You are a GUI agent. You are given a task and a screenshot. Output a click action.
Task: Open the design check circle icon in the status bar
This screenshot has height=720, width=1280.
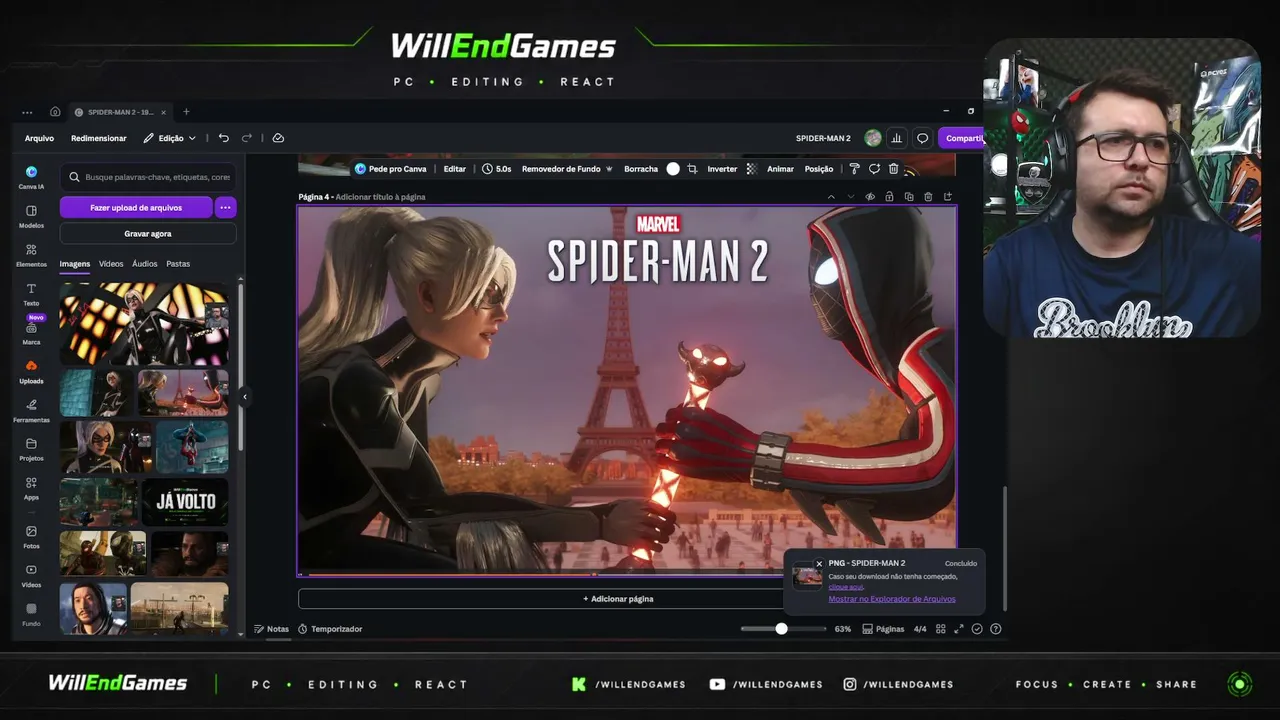tap(977, 629)
